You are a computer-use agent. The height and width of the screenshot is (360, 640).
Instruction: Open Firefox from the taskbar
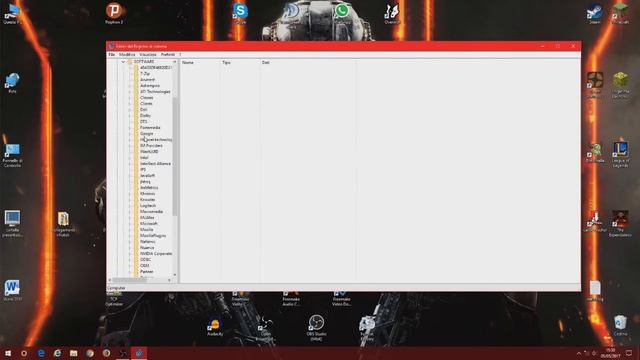106,353
